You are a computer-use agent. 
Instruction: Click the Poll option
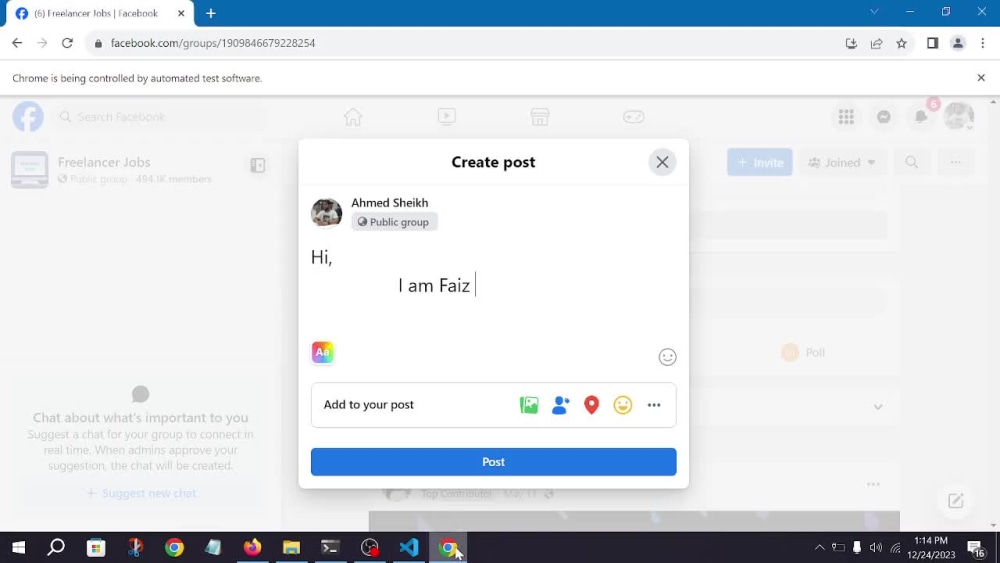[x=804, y=353]
